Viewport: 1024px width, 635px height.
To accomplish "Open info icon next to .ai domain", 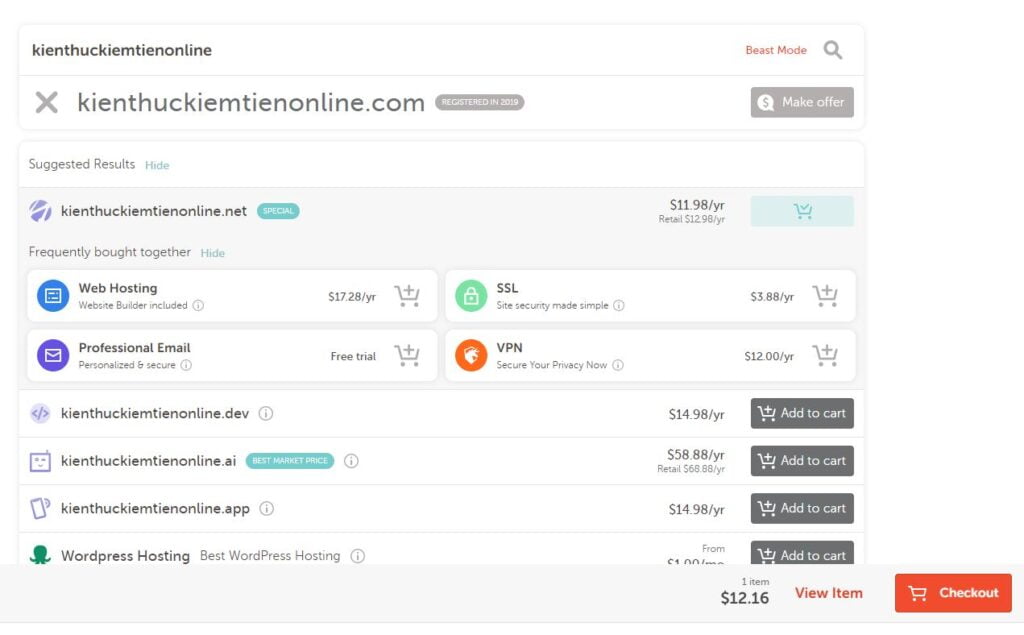I will click(x=351, y=461).
